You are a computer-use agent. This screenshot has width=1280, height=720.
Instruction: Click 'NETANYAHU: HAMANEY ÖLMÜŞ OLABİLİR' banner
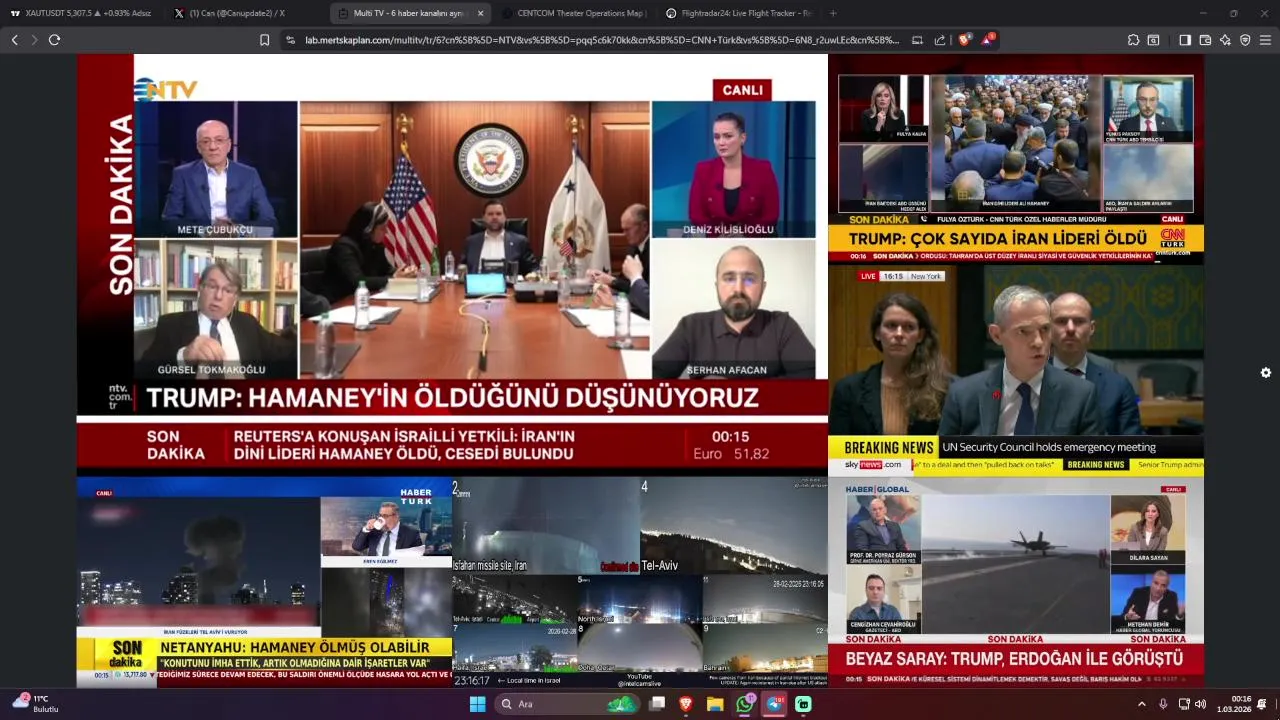click(x=294, y=648)
